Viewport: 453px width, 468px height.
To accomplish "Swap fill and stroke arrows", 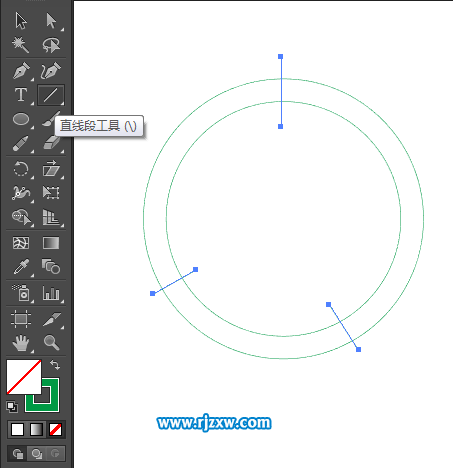I will [55, 365].
